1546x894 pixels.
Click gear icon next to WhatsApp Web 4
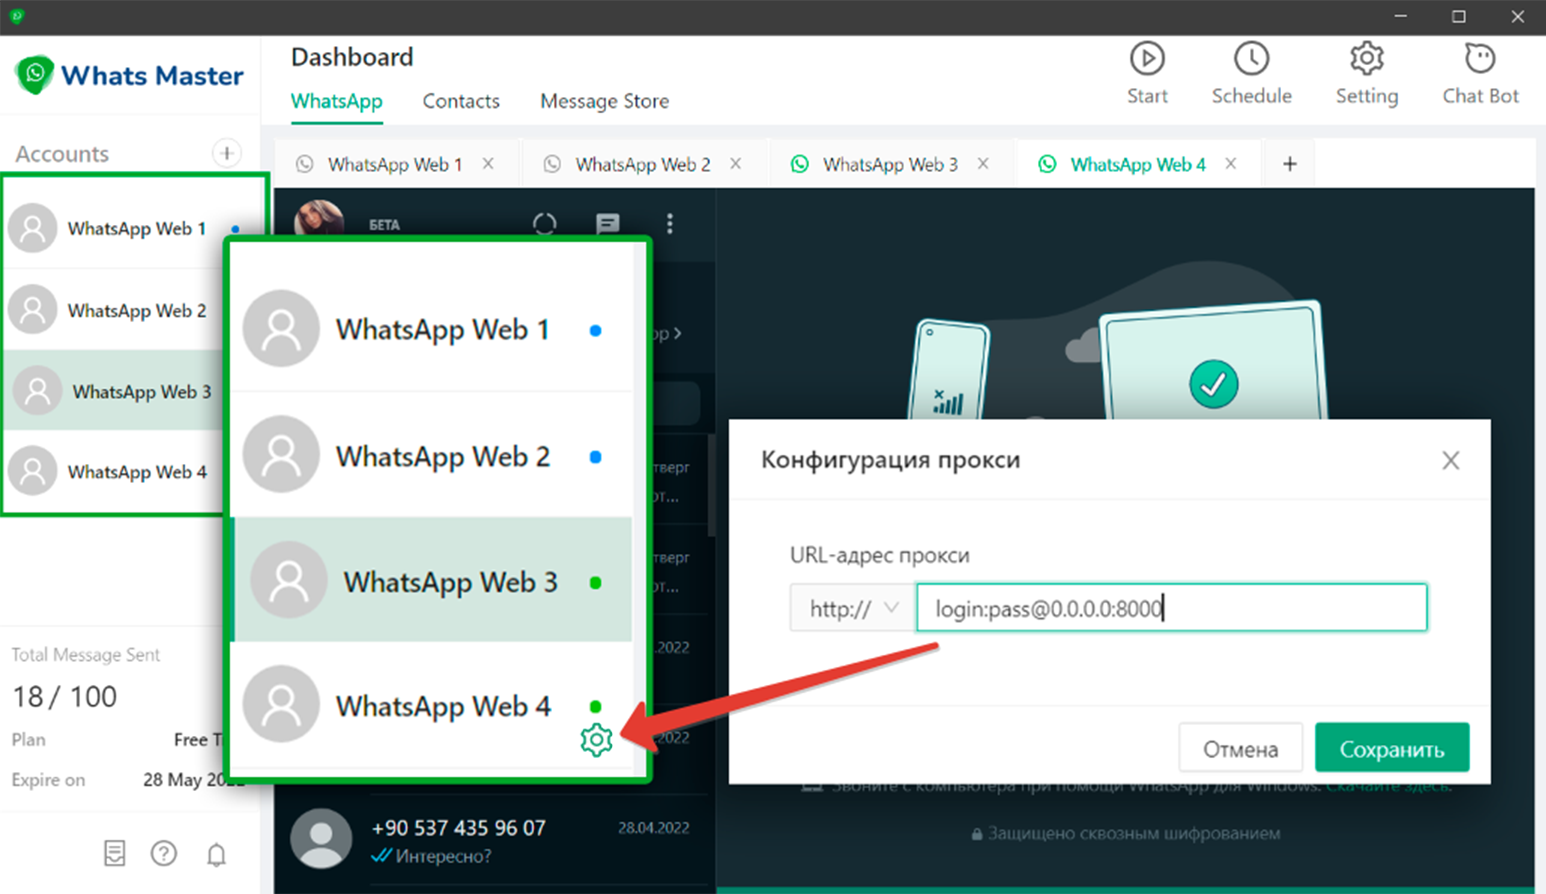coord(596,740)
